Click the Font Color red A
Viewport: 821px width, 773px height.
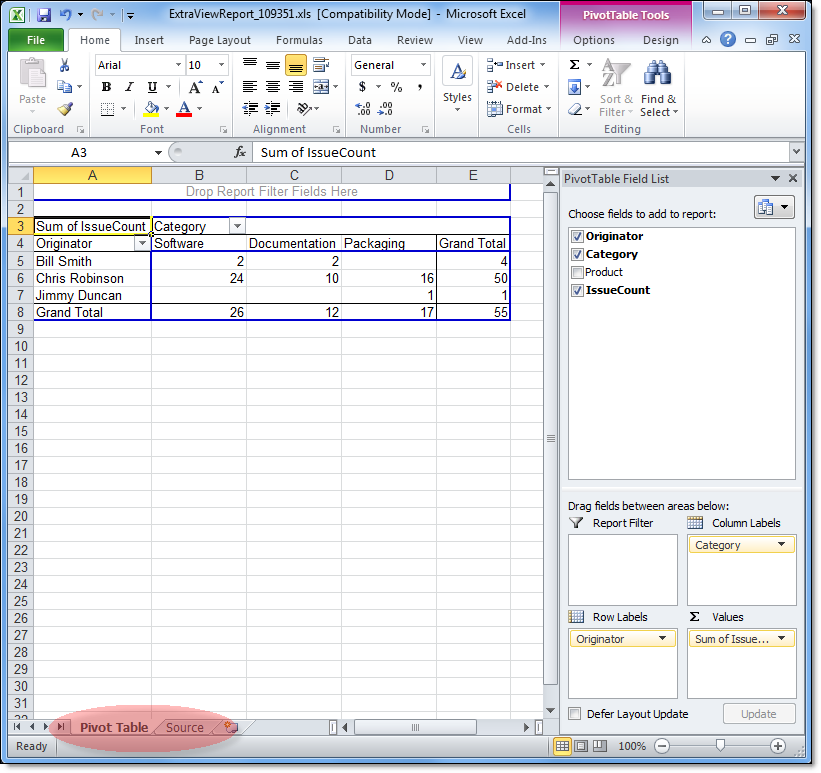pos(184,109)
